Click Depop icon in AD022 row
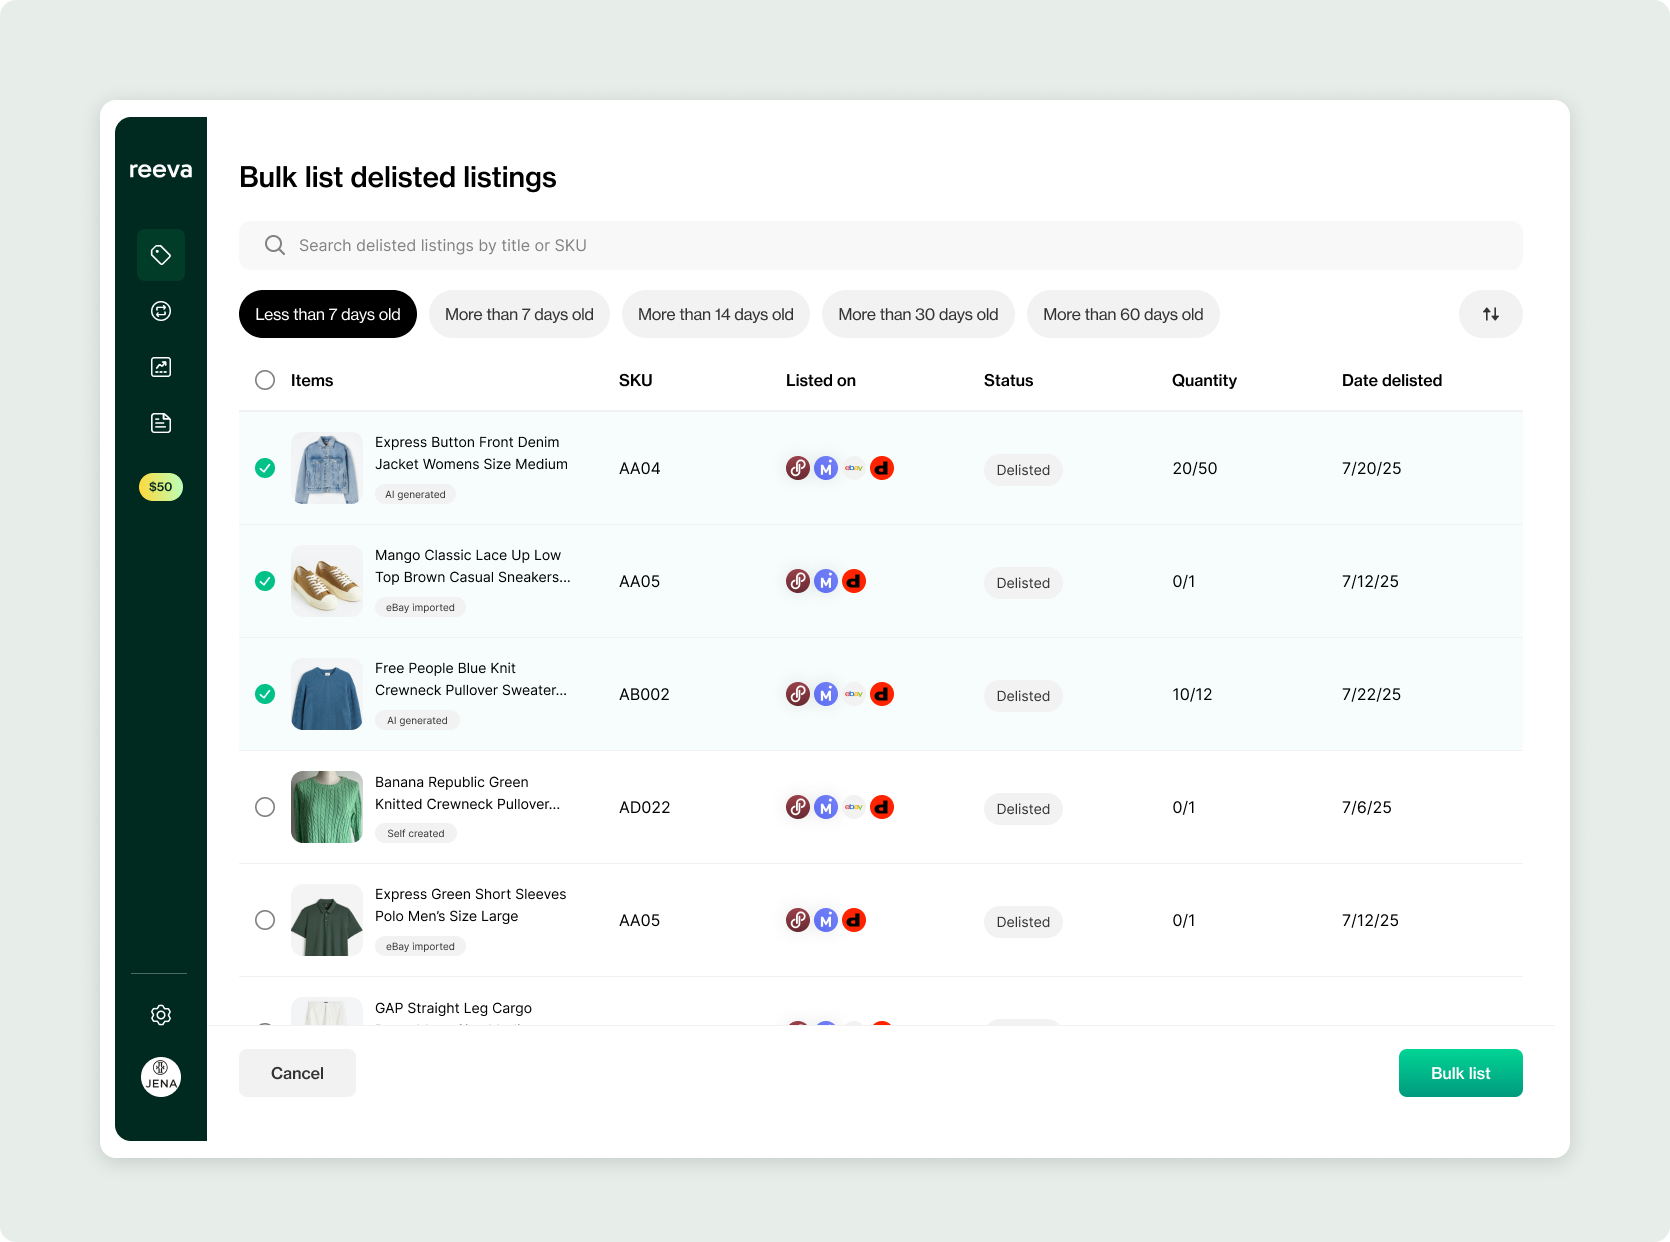Screen dimensions: 1670x1242 click(x=882, y=807)
